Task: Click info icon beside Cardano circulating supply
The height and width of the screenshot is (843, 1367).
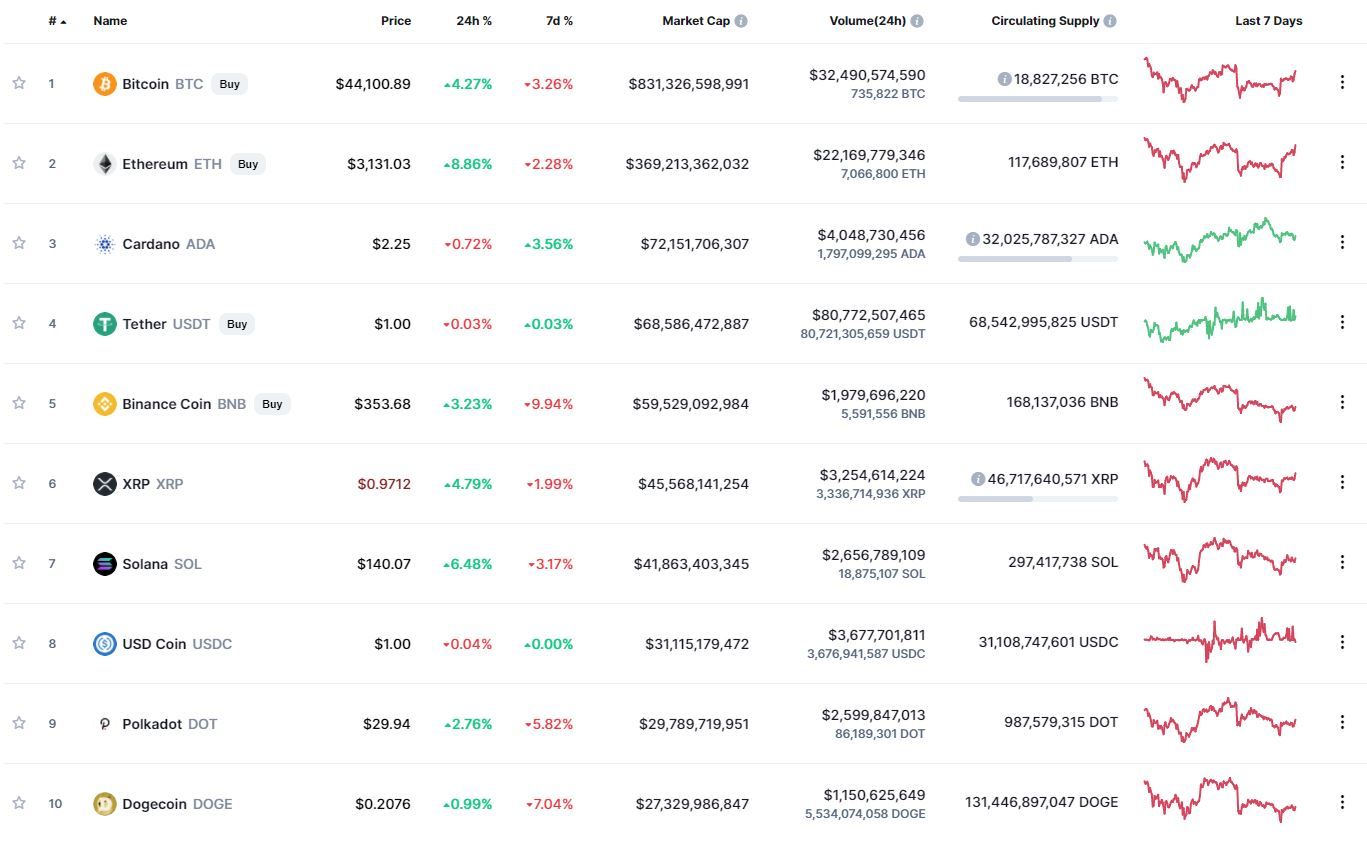Action: pos(972,239)
